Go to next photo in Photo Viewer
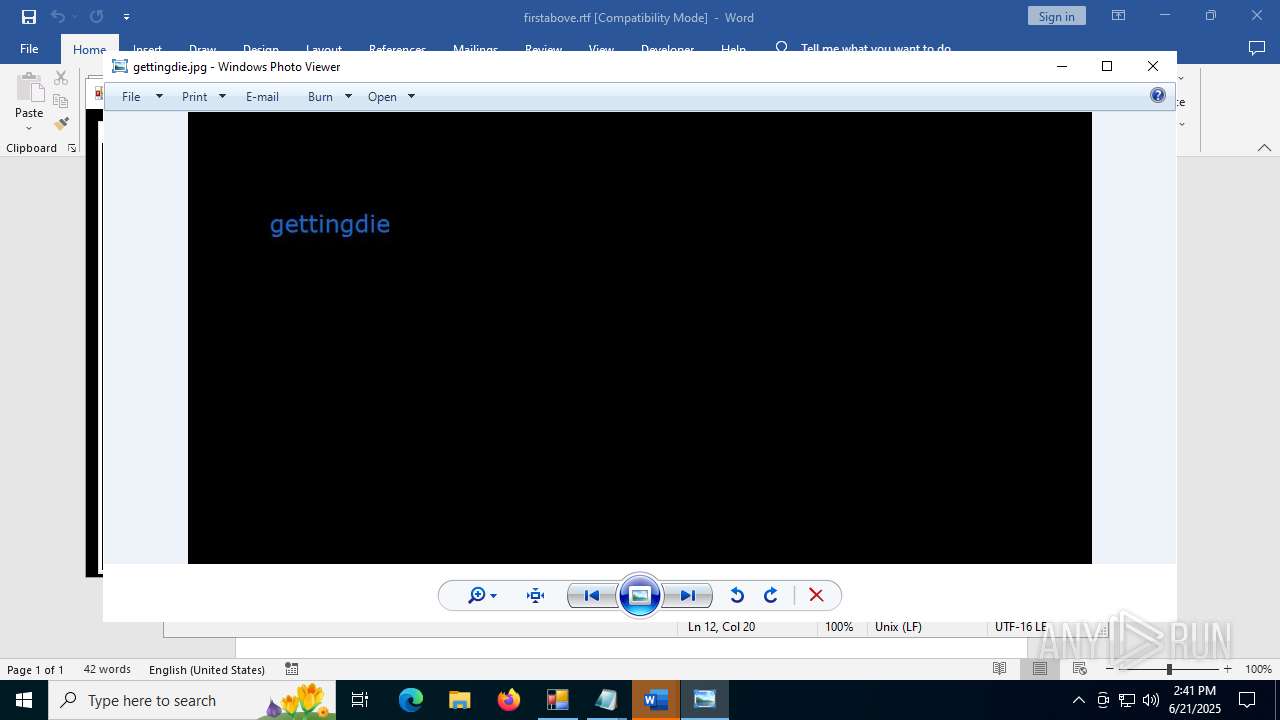 688,596
